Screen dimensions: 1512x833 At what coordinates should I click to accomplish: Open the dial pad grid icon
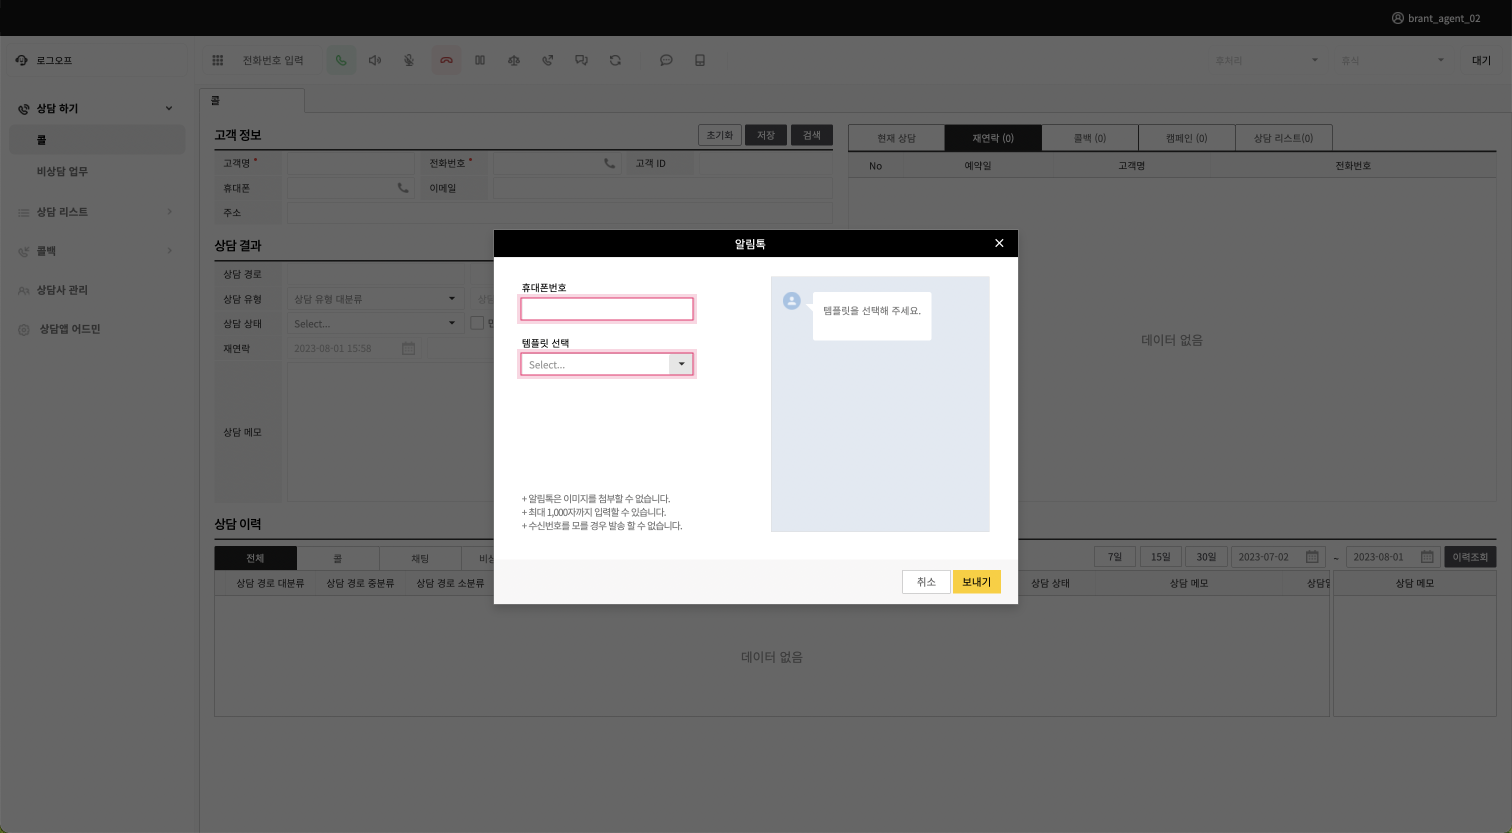pos(217,61)
